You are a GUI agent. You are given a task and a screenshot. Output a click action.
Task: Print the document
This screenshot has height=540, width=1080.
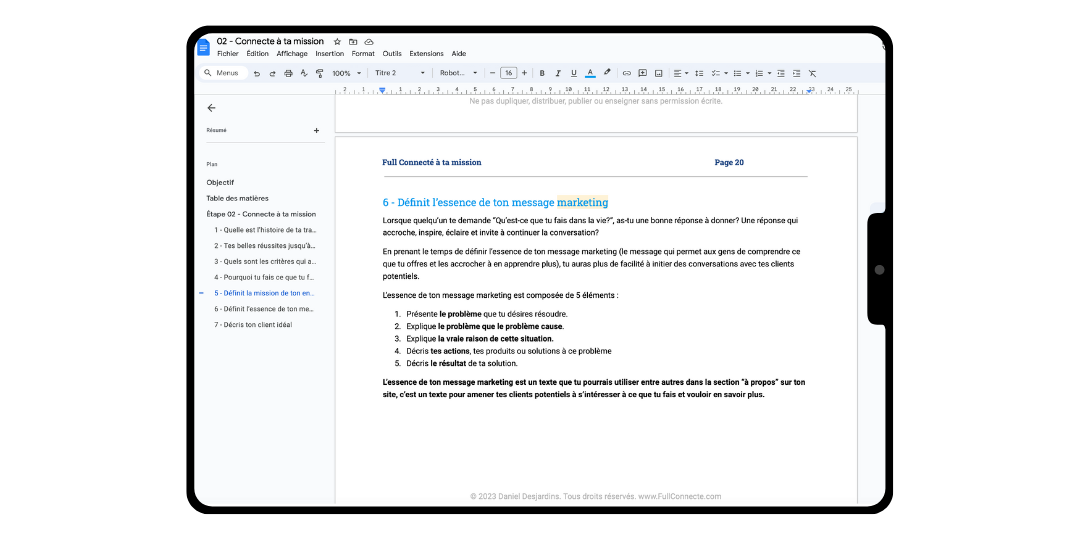(x=288, y=73)
